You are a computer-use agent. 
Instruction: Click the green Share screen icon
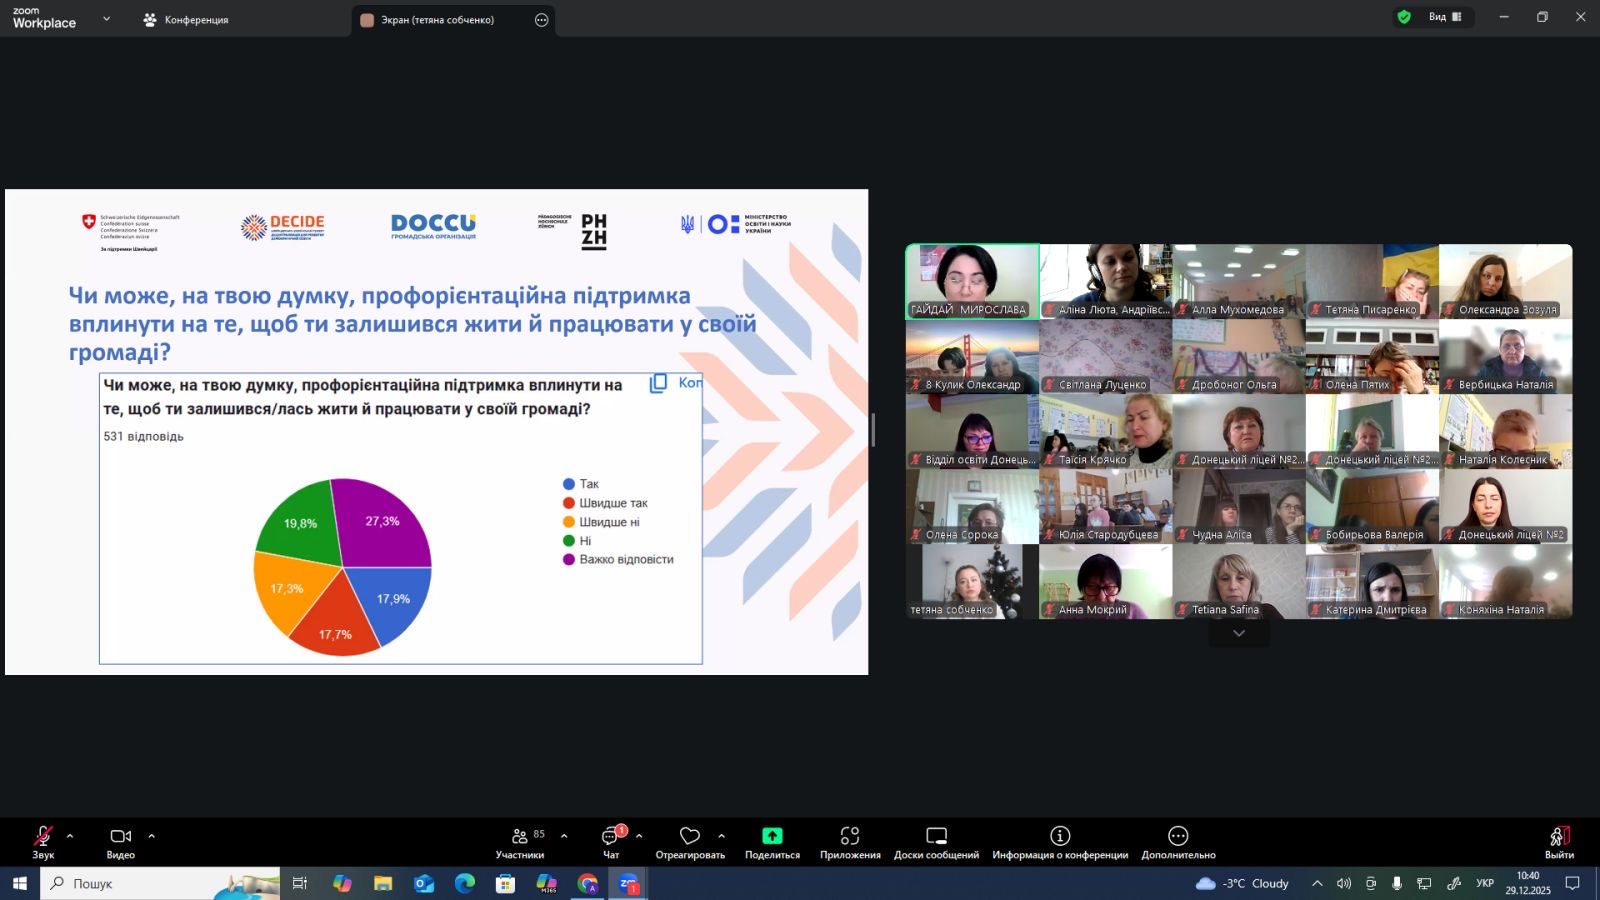point(772,836)
